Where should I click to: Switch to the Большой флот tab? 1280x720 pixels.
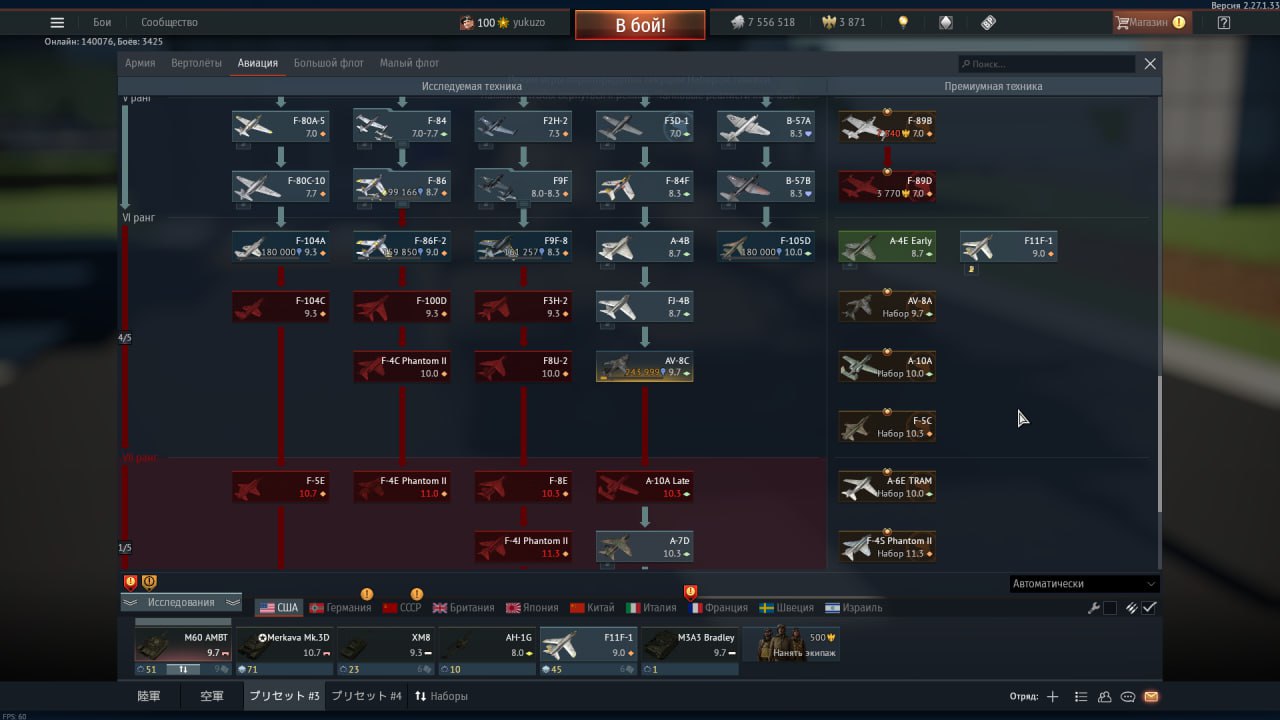click(328, 63)
